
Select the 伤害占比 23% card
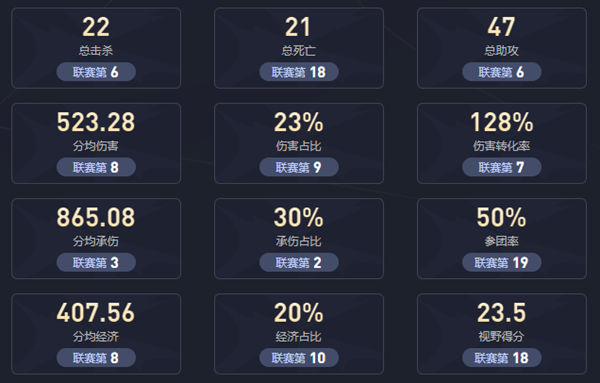[x=299, y=143]
